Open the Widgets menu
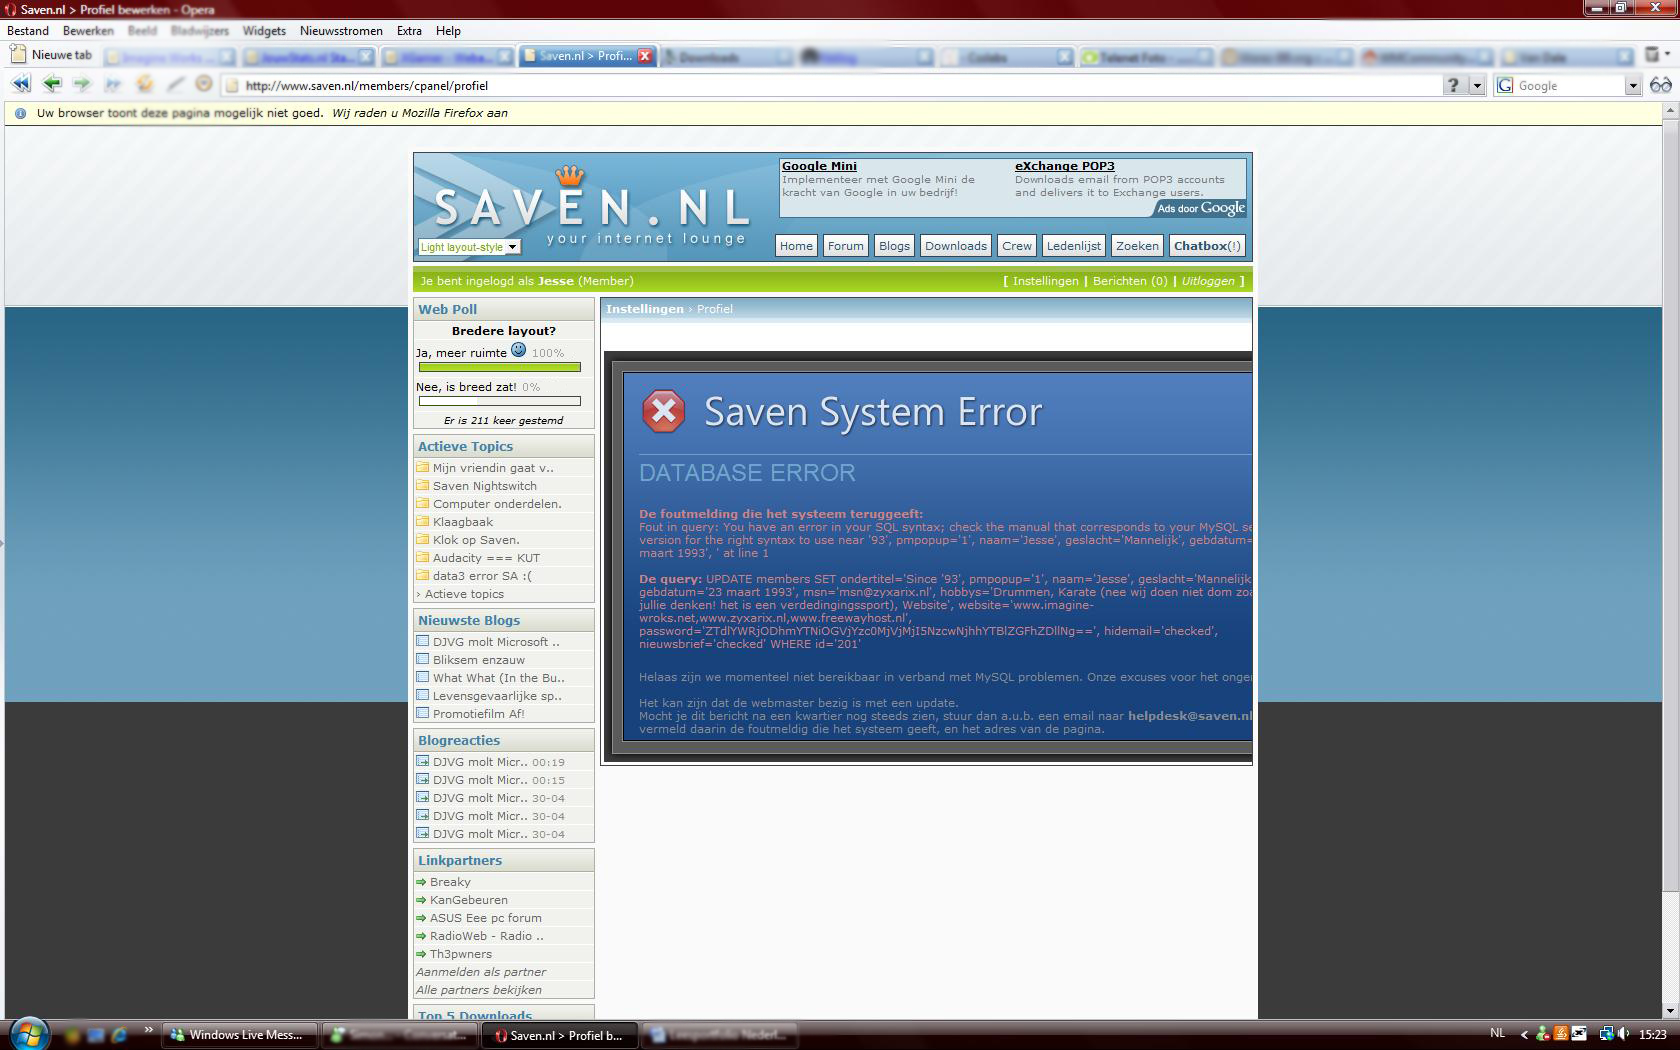Image resolution: width=1680 pixels, height=1050 pixels. coord(264,31)
